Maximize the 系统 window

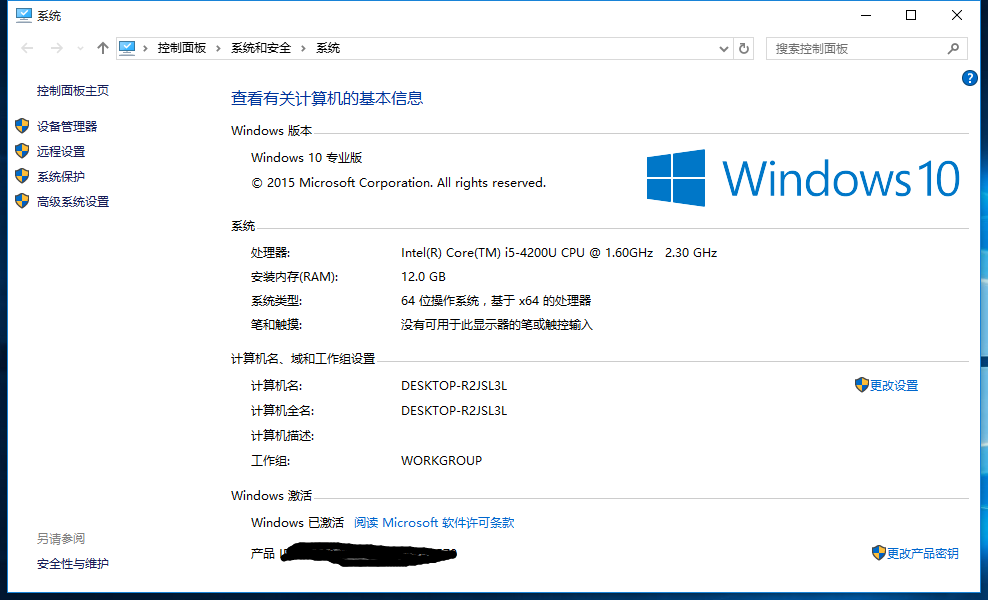coord(911,15)
